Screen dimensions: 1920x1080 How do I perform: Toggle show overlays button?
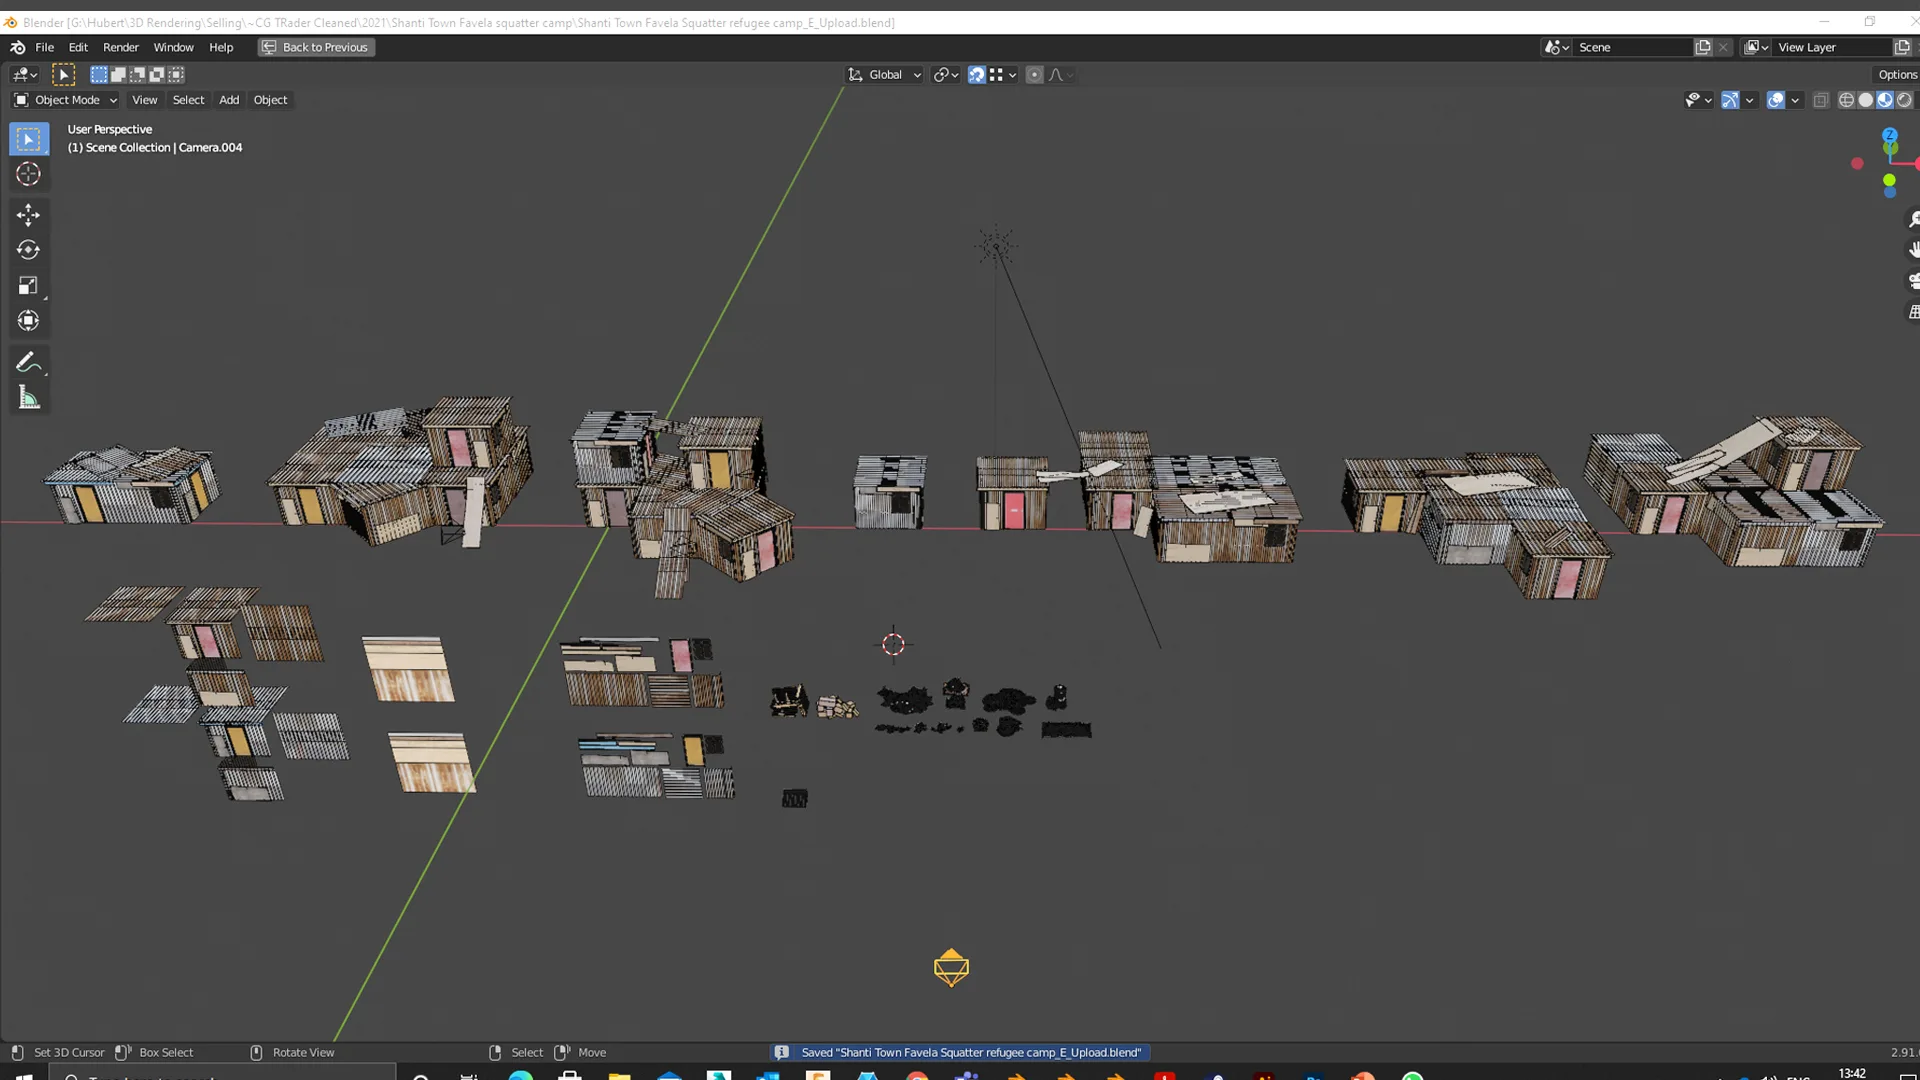1776,100
